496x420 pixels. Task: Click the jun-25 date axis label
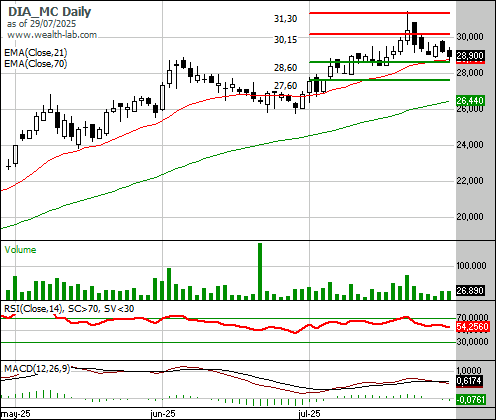pyautogui.click(x=163, y=414)
